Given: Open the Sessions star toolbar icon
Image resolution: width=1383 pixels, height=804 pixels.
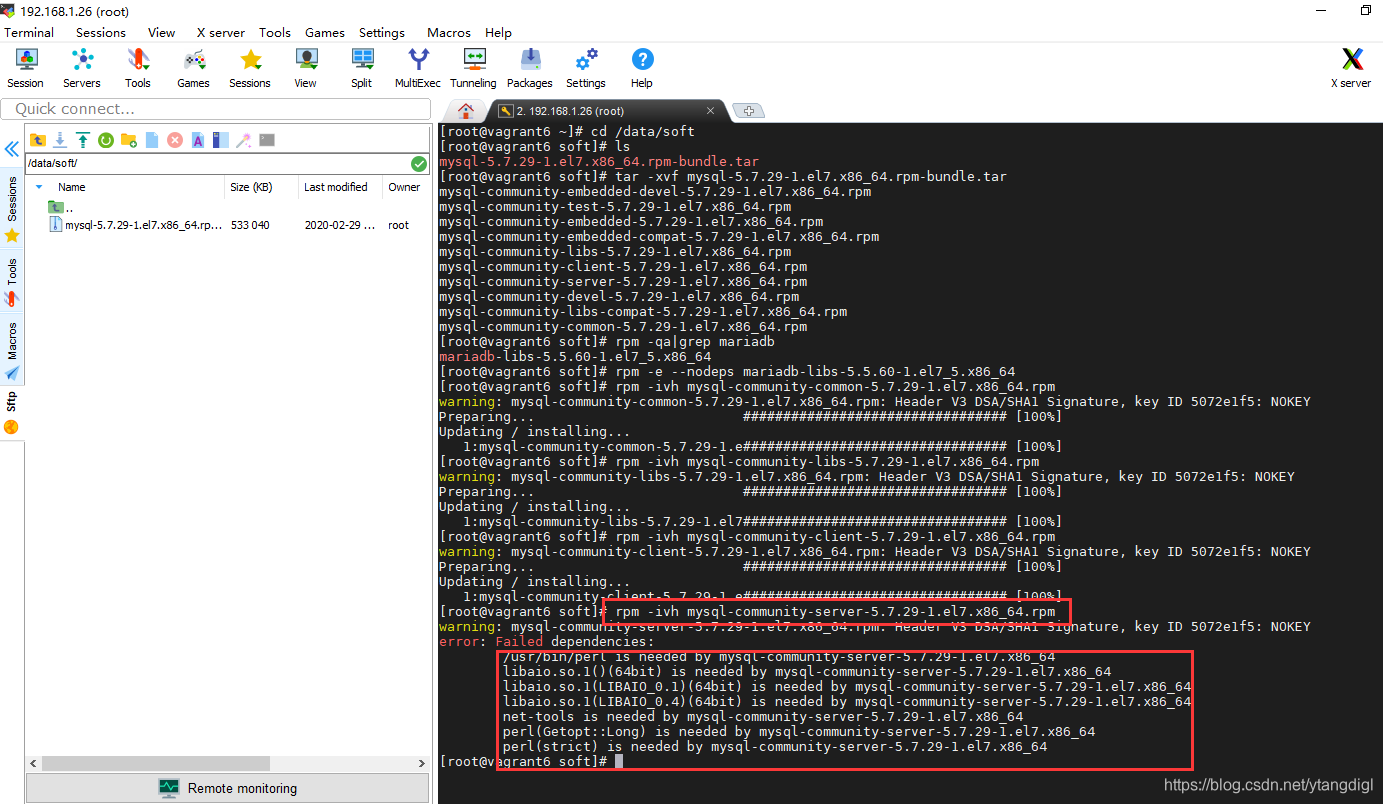Looking at the screenshot, I should click(x=250, y=68).
